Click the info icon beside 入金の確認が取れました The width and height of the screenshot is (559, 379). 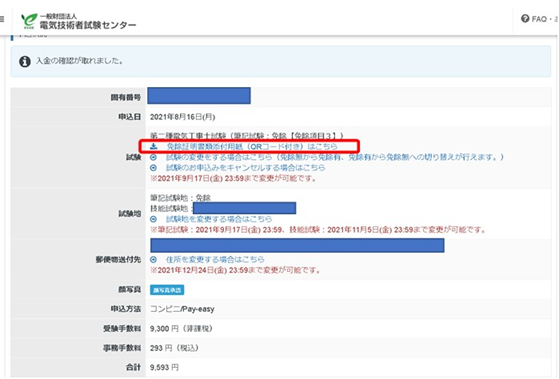tap(25, 61)
